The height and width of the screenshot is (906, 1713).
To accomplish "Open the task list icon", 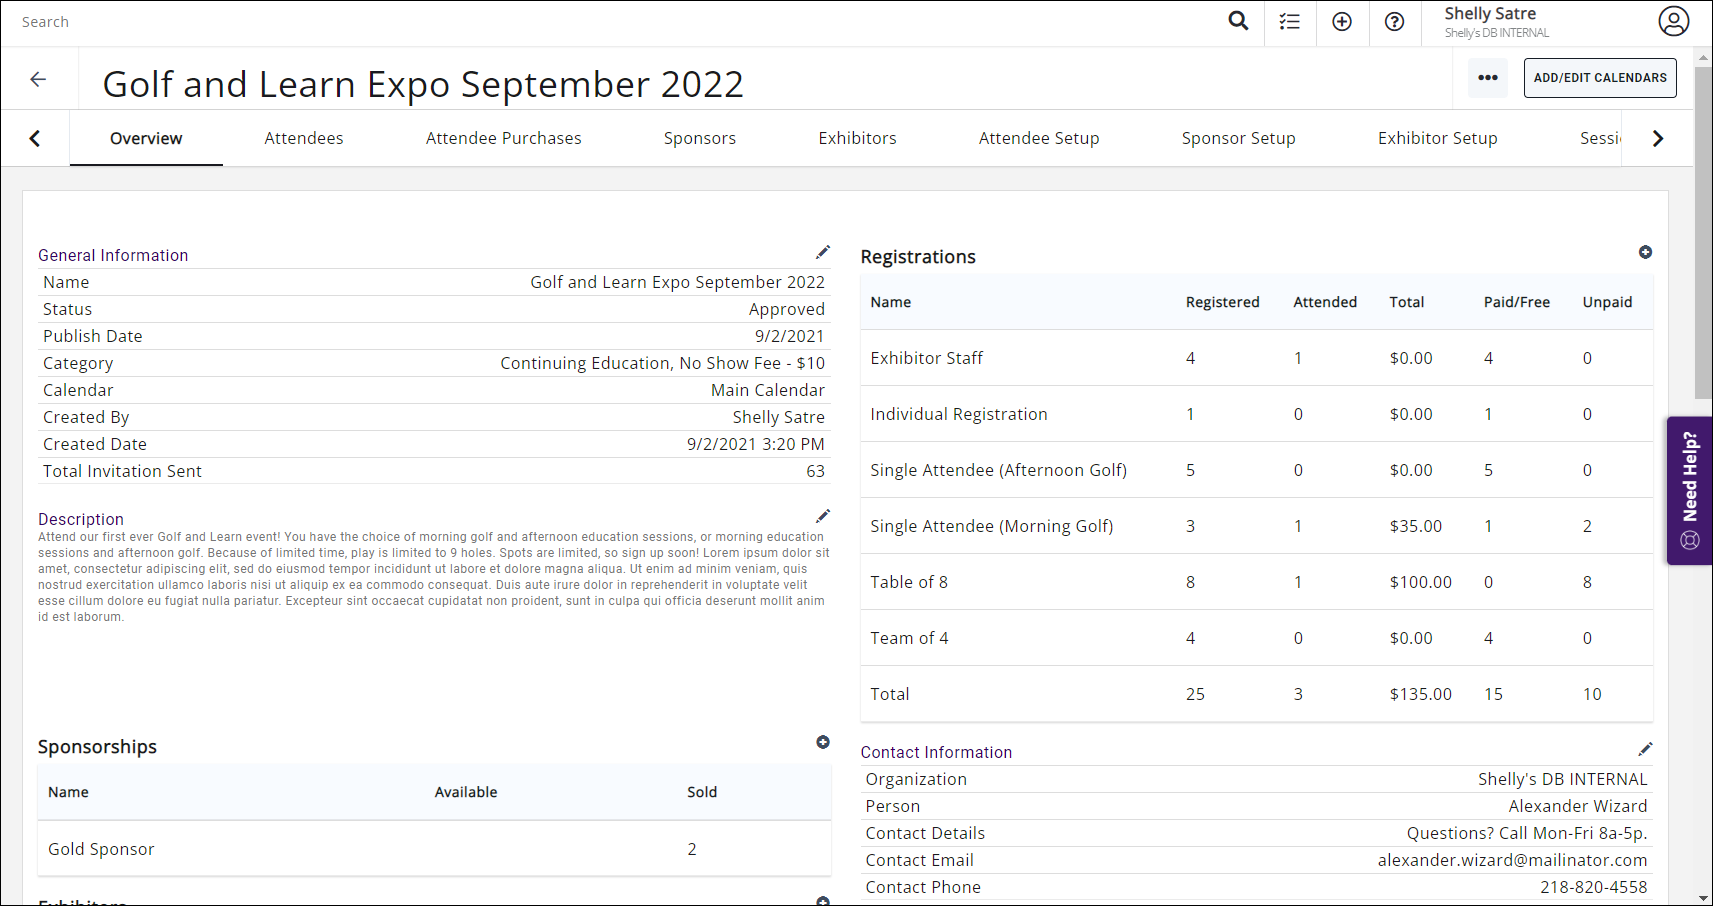I will point(1290,22).
